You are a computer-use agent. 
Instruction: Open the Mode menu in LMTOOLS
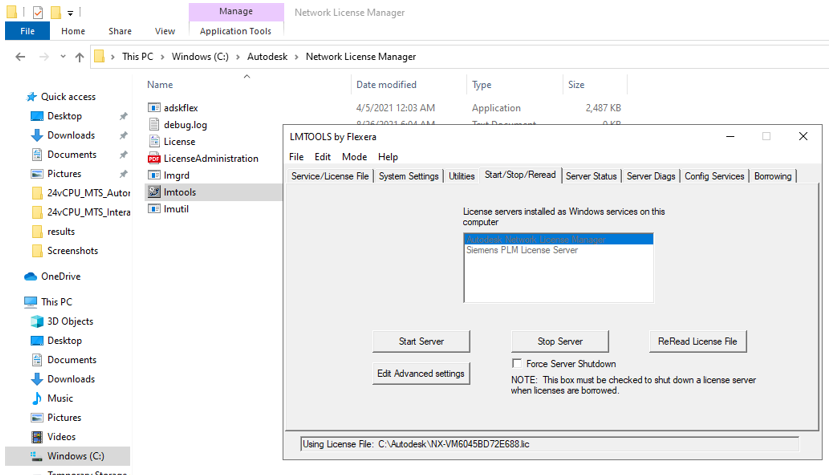click(x=354, y=157)
